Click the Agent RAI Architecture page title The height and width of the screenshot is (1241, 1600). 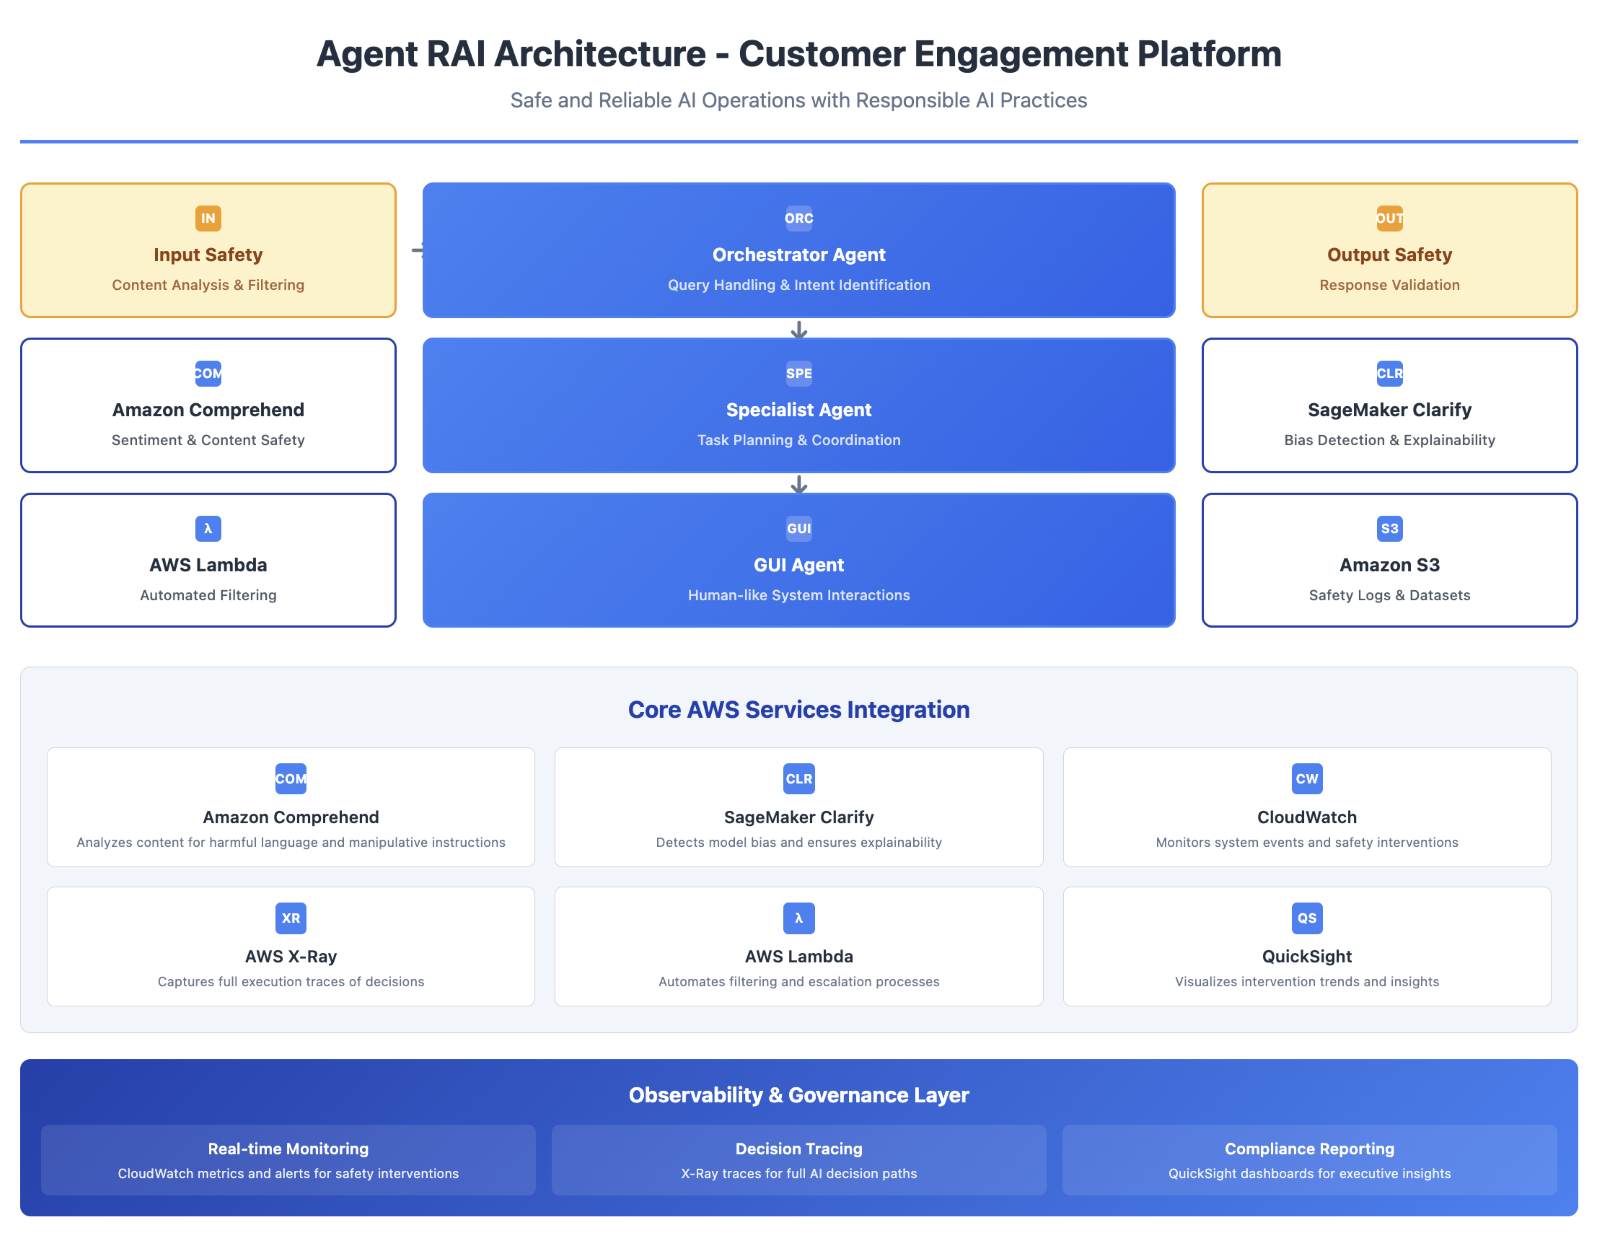(x=798, y=54)
